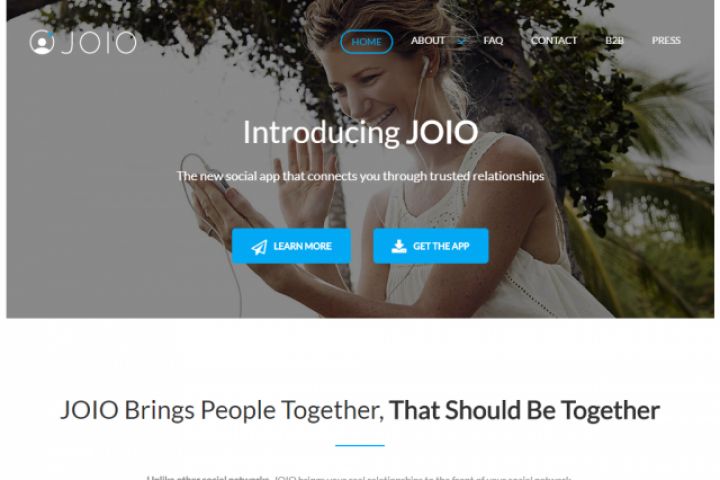Navigate to the B2B section
The height and width of the screenshot is (480, 720).
pyautogui.click(x=614, y=40)
